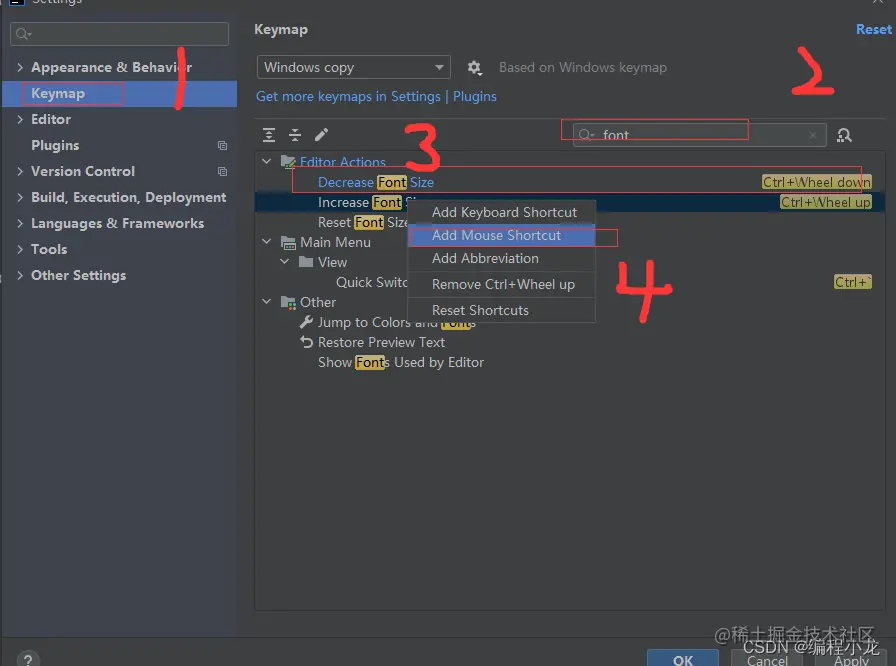
Task: Click the OK button
Action: [x=683, y=659]
